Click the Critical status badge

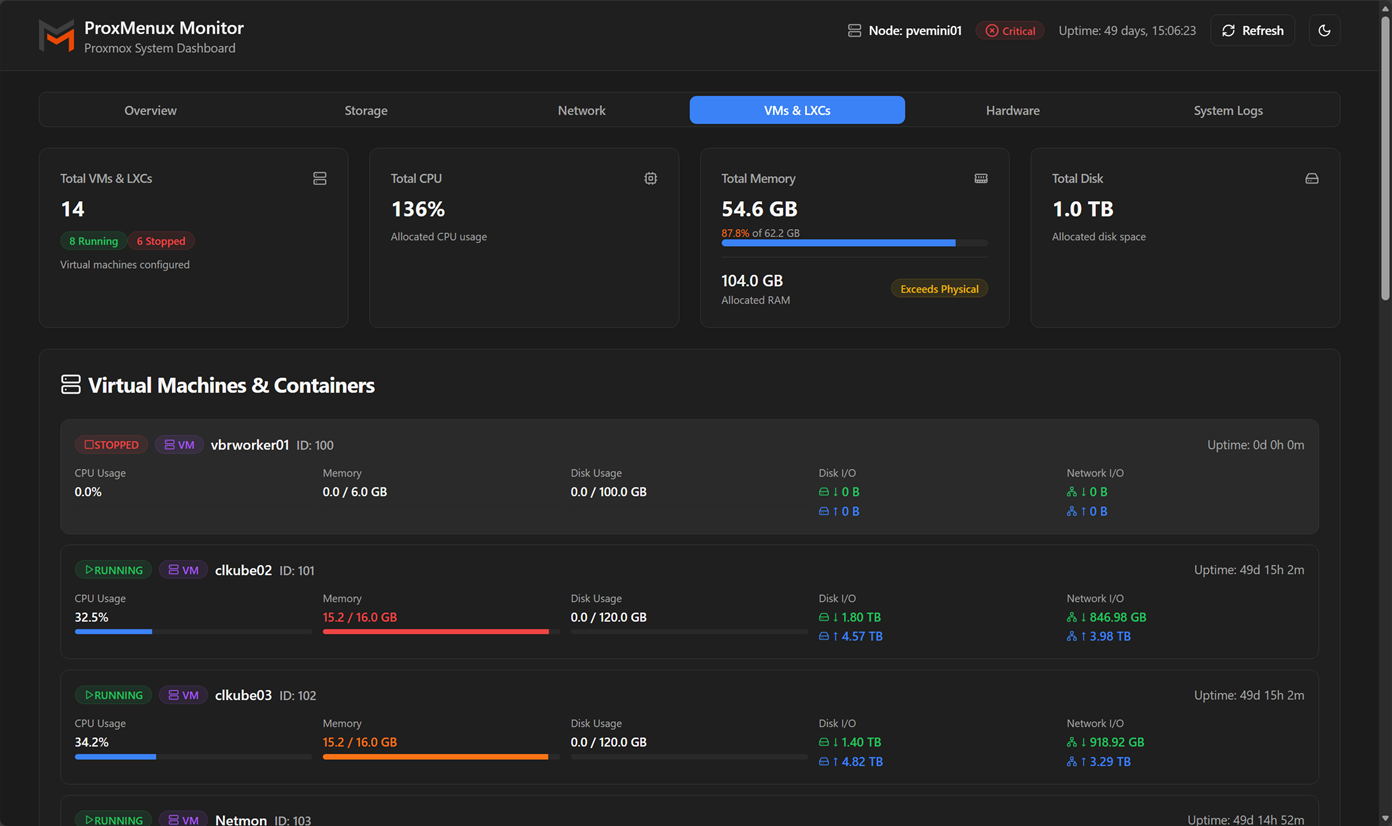pos(1010,31)
